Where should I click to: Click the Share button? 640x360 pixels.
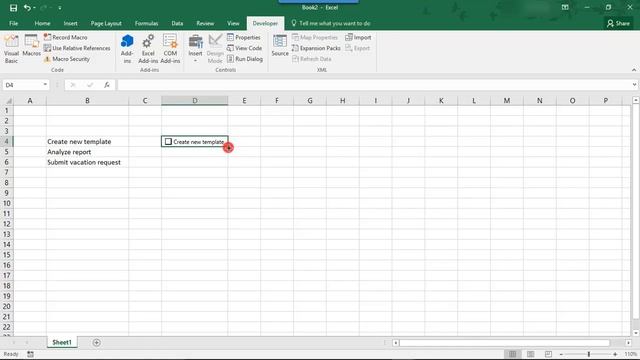click(x=618, y=23)
